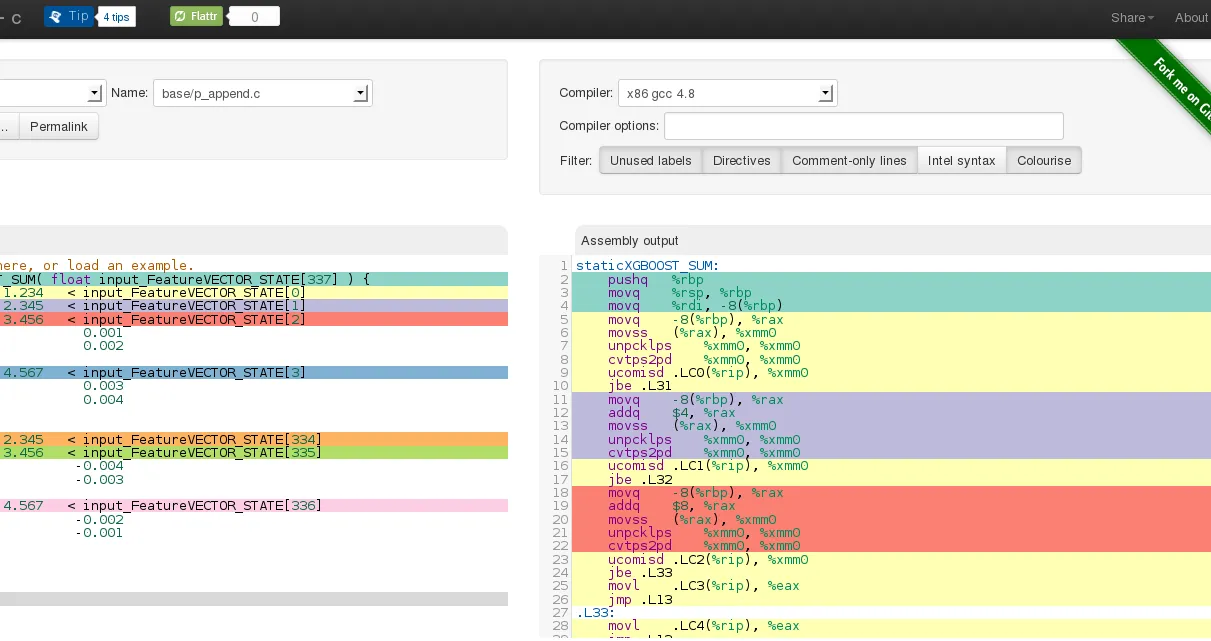Toggle the Unused labels filter
Viewport: 1211px width, 641px height.
[650, 161]
